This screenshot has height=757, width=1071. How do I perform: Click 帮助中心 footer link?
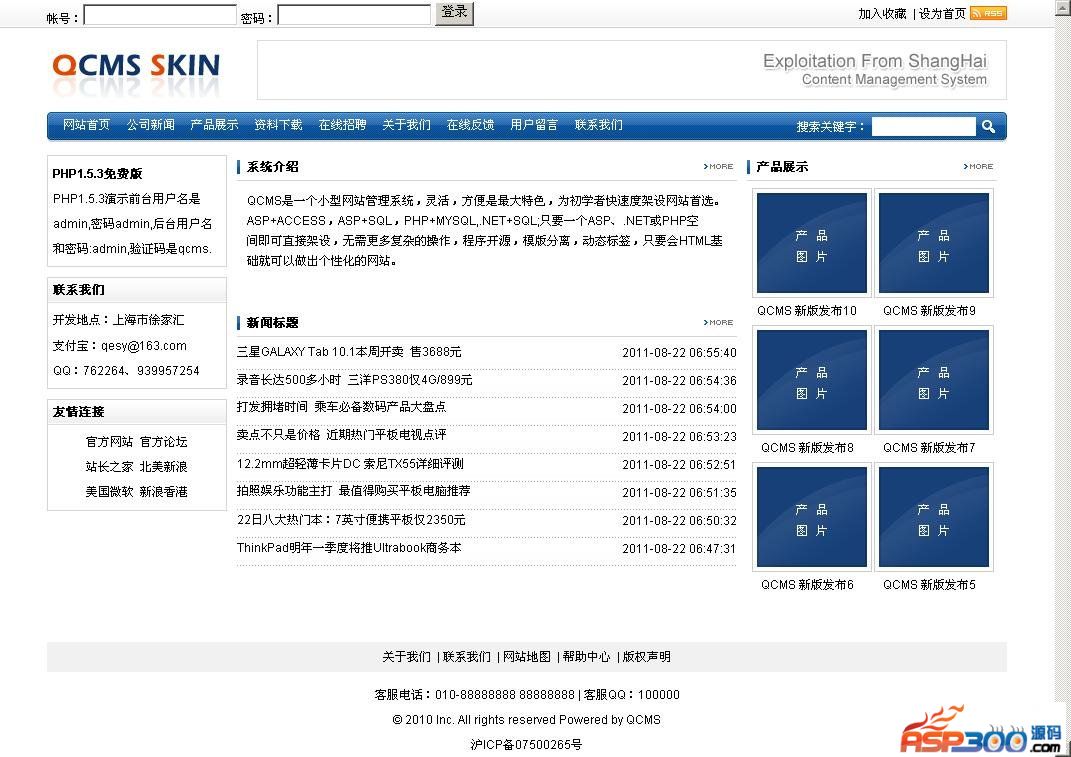586,657
